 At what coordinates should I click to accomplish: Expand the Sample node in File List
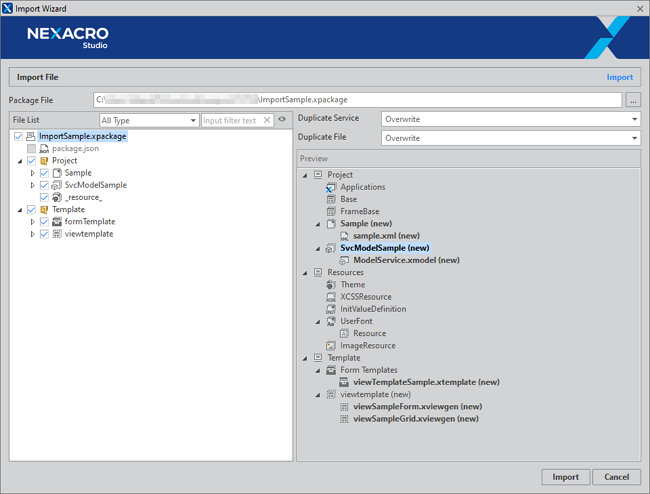pyautogui.click(x=32, y=173)
